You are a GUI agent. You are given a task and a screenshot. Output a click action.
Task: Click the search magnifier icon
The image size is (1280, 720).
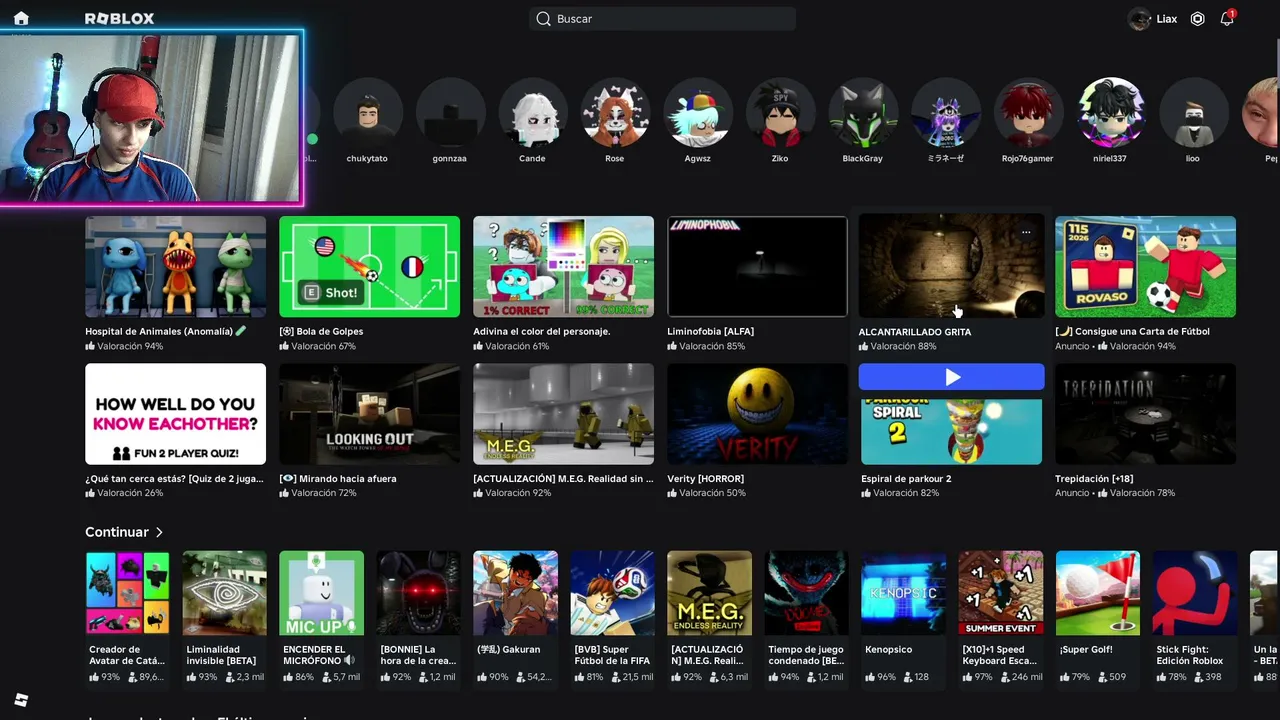543,19
